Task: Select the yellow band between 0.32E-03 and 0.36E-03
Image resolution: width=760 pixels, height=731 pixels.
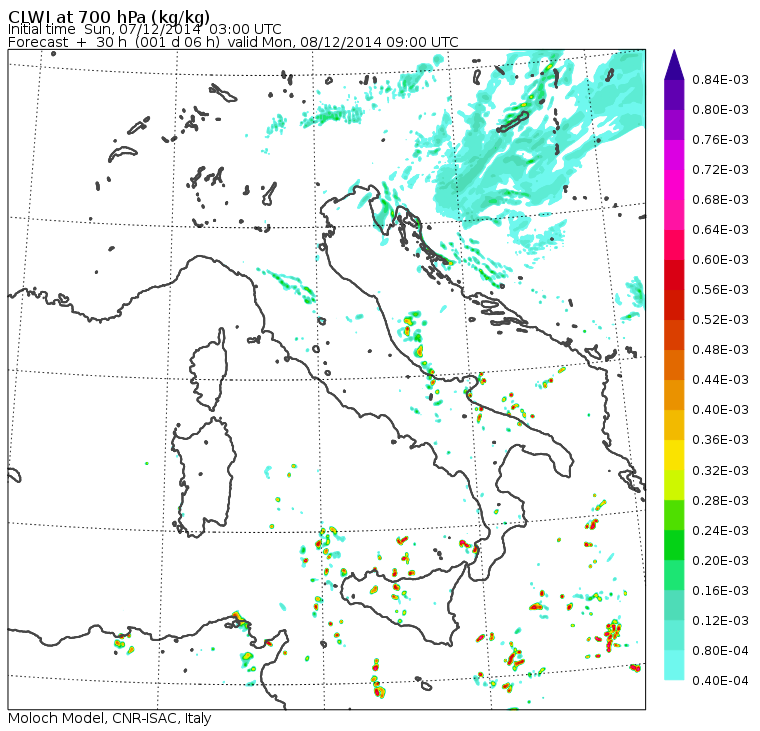Action: 674,455
